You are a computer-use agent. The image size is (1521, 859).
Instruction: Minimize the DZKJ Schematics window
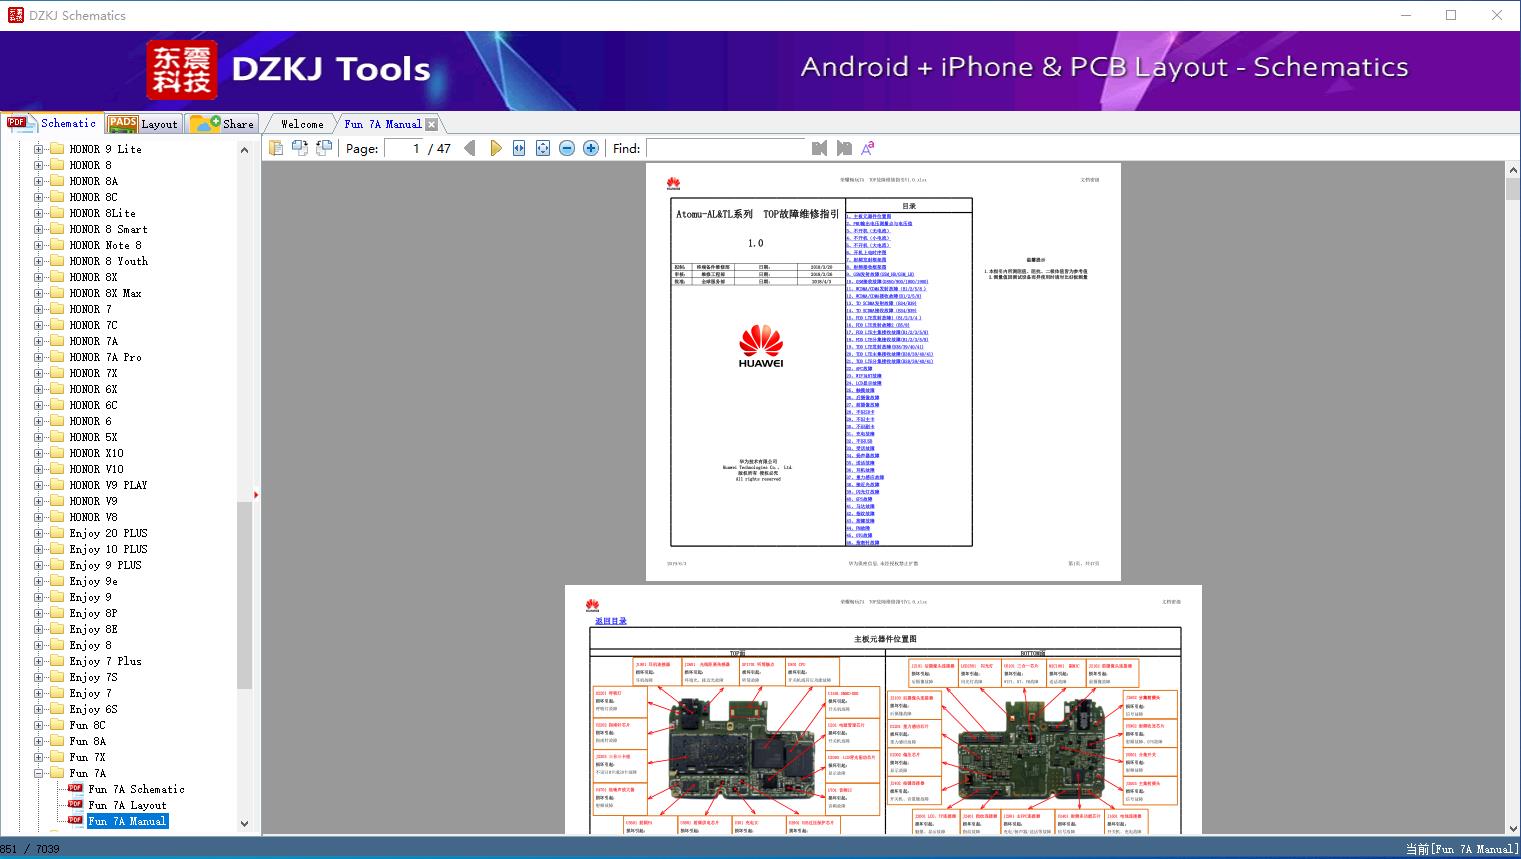point(1406,15)
